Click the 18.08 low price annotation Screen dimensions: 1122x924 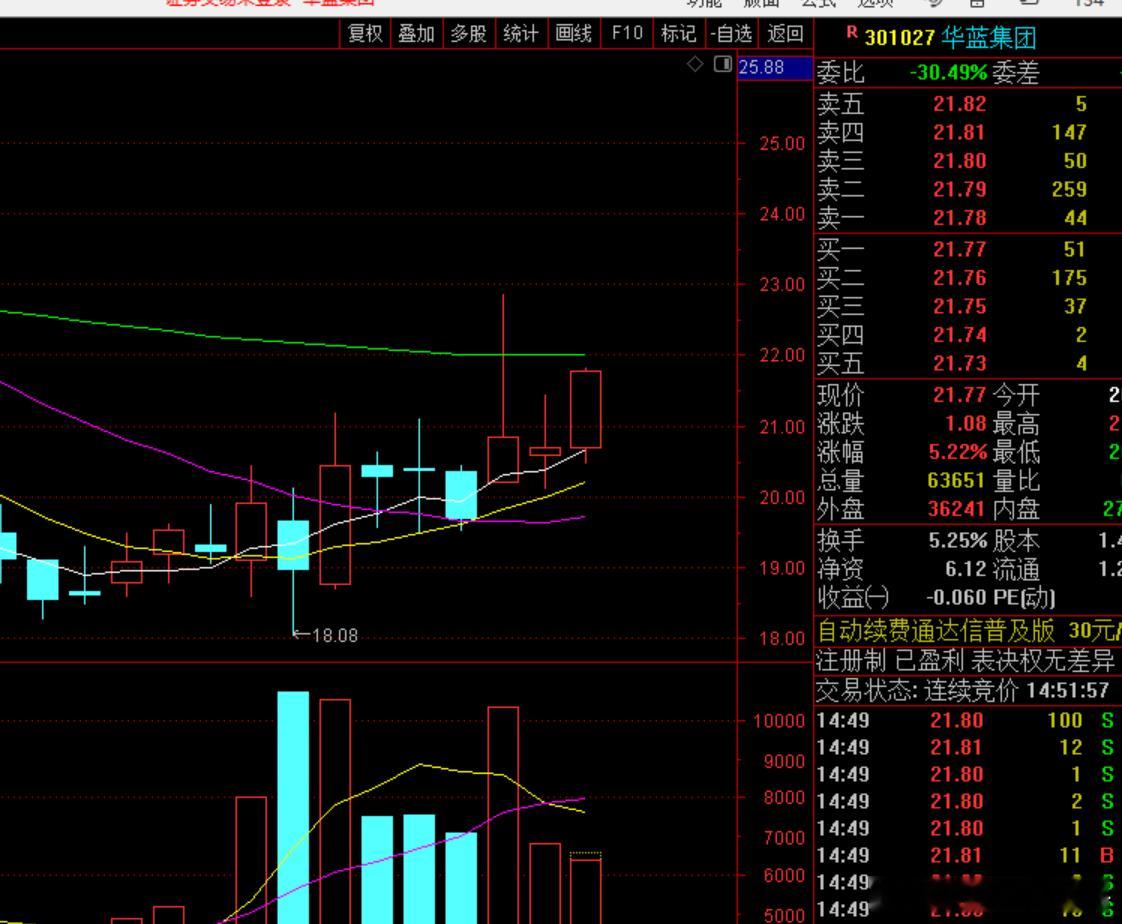(335, 636)
